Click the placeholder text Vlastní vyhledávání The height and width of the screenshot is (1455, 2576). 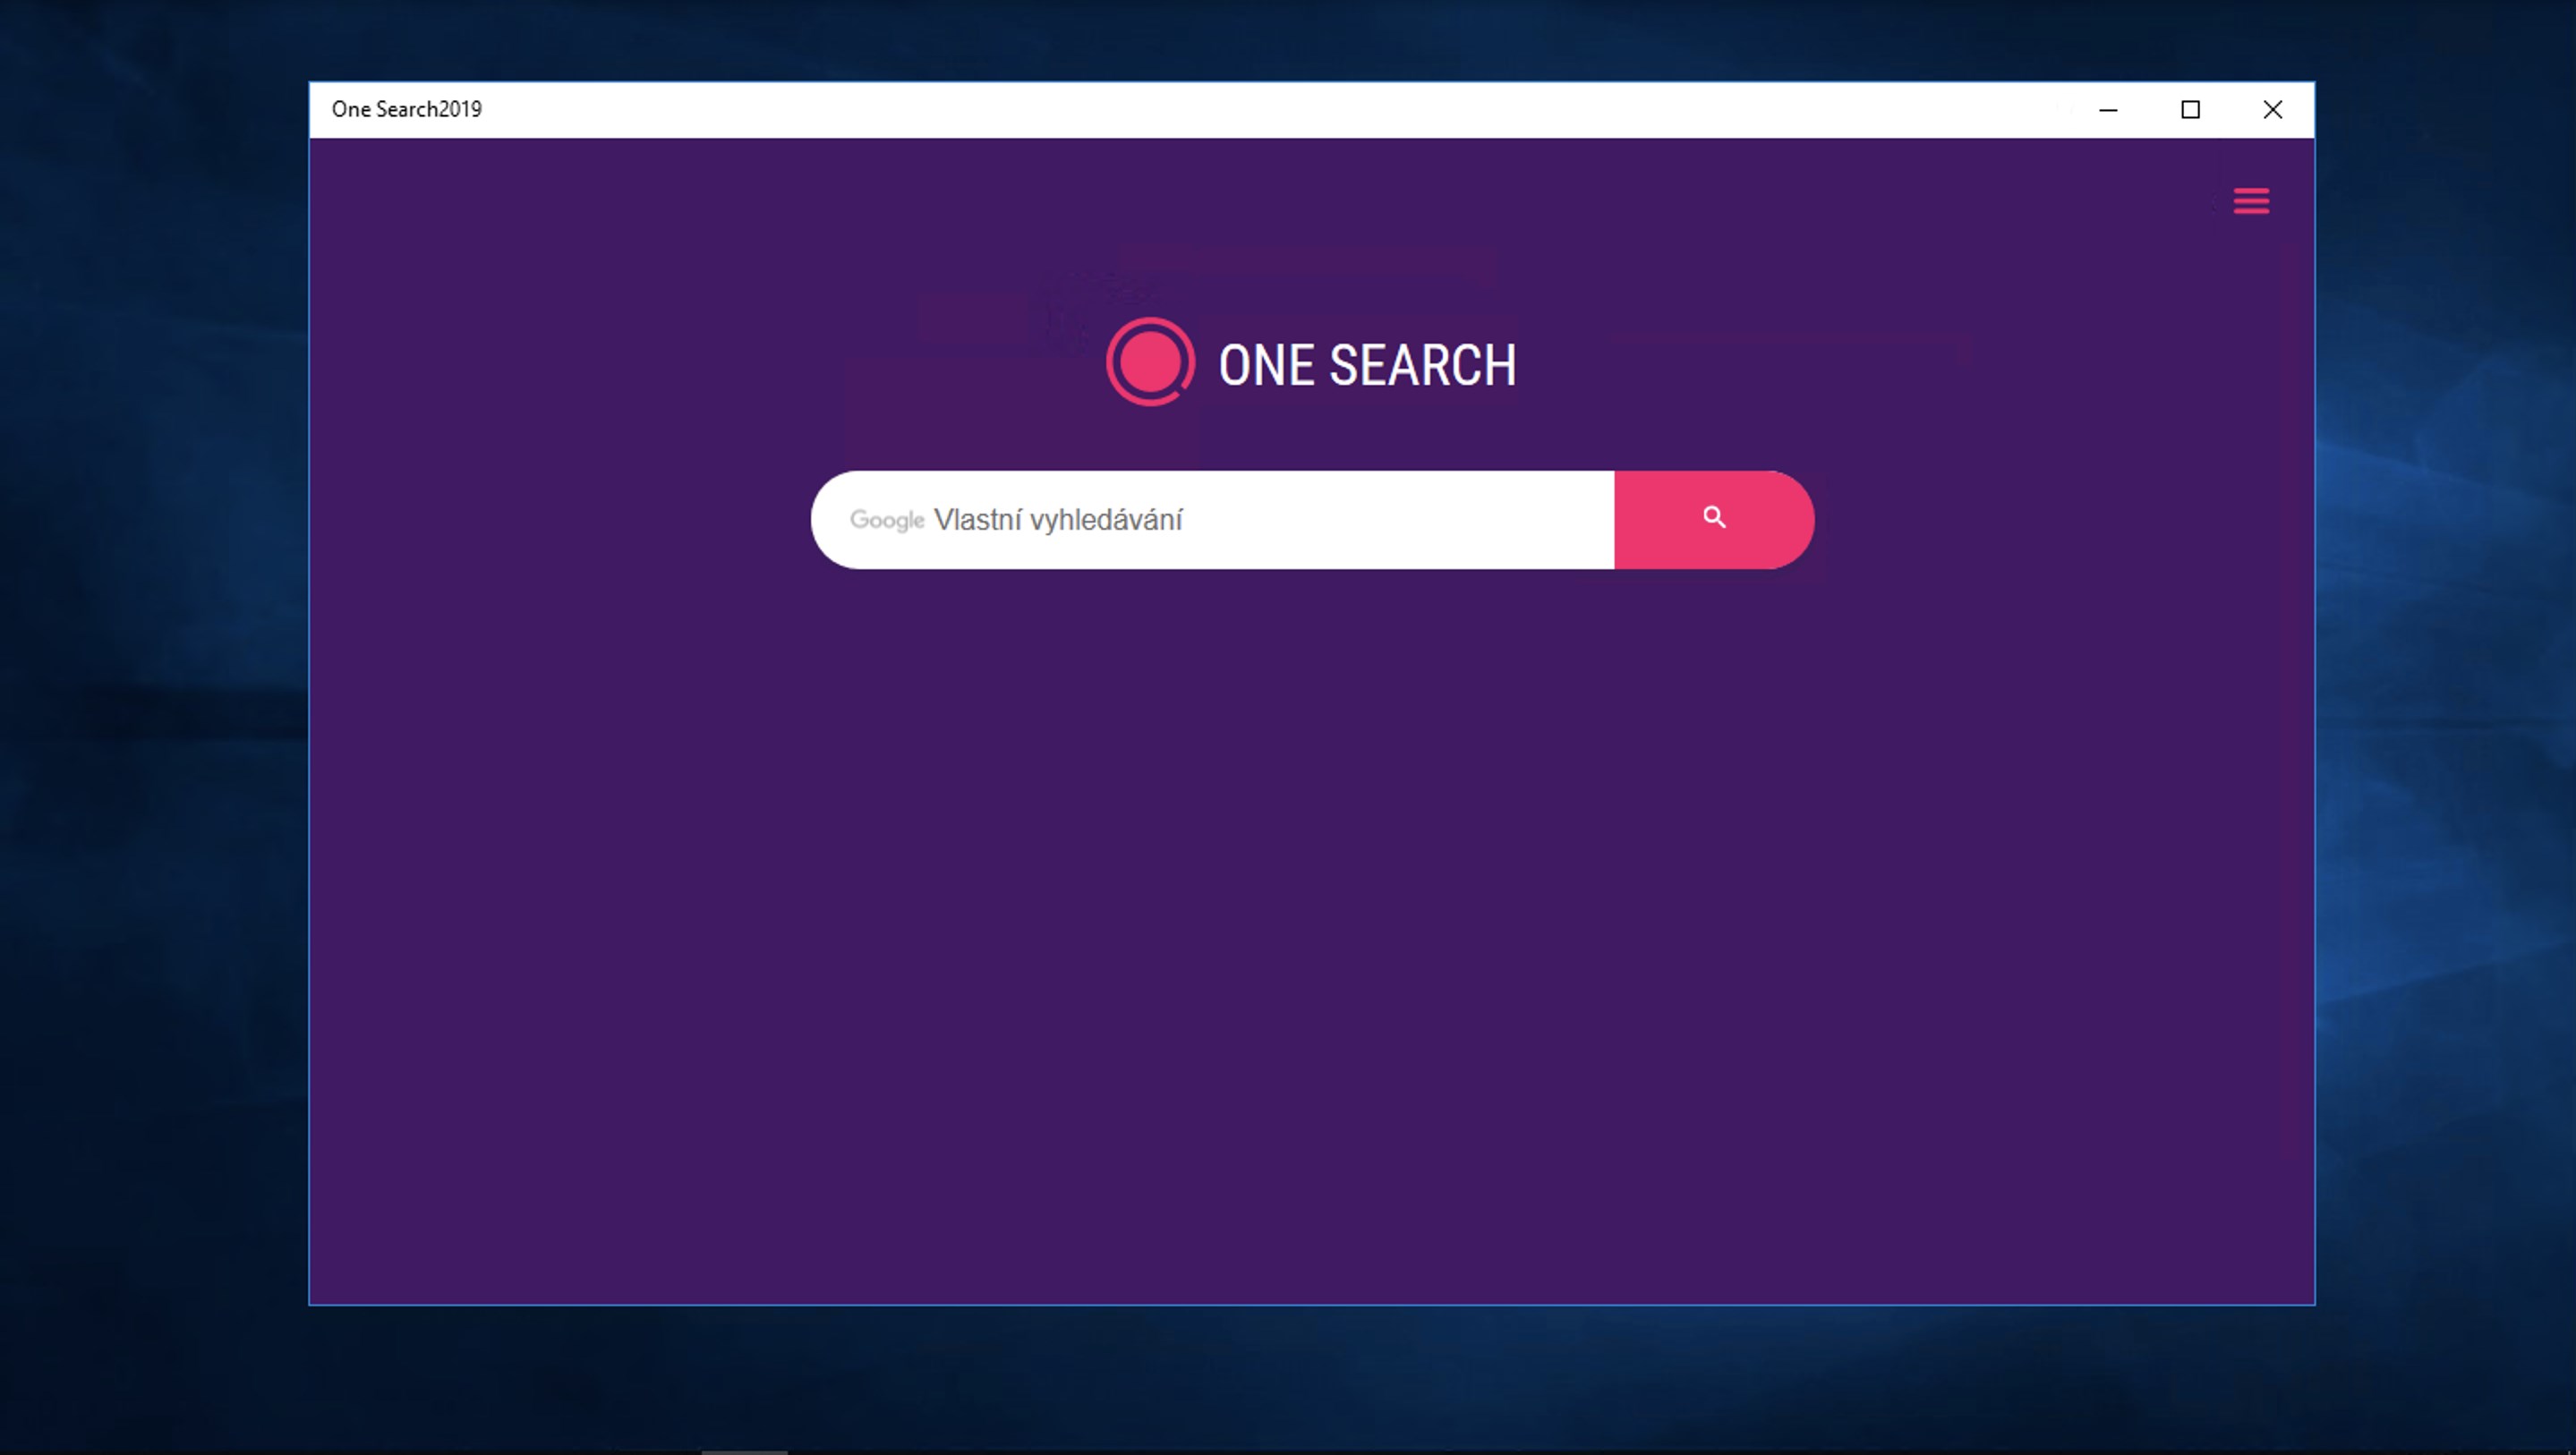click(1058, 520)
